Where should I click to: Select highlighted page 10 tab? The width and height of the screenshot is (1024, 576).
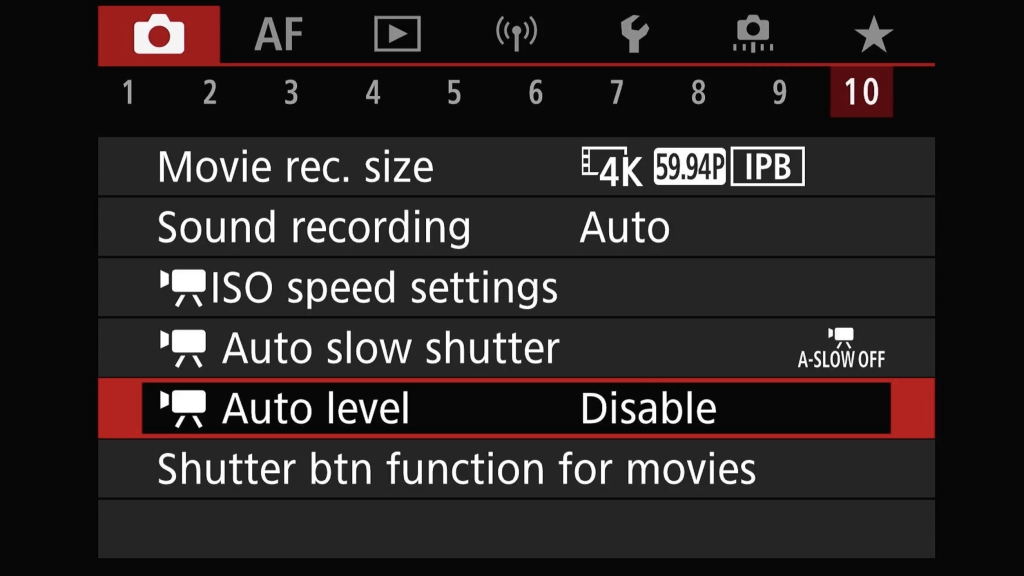(861, 93)
